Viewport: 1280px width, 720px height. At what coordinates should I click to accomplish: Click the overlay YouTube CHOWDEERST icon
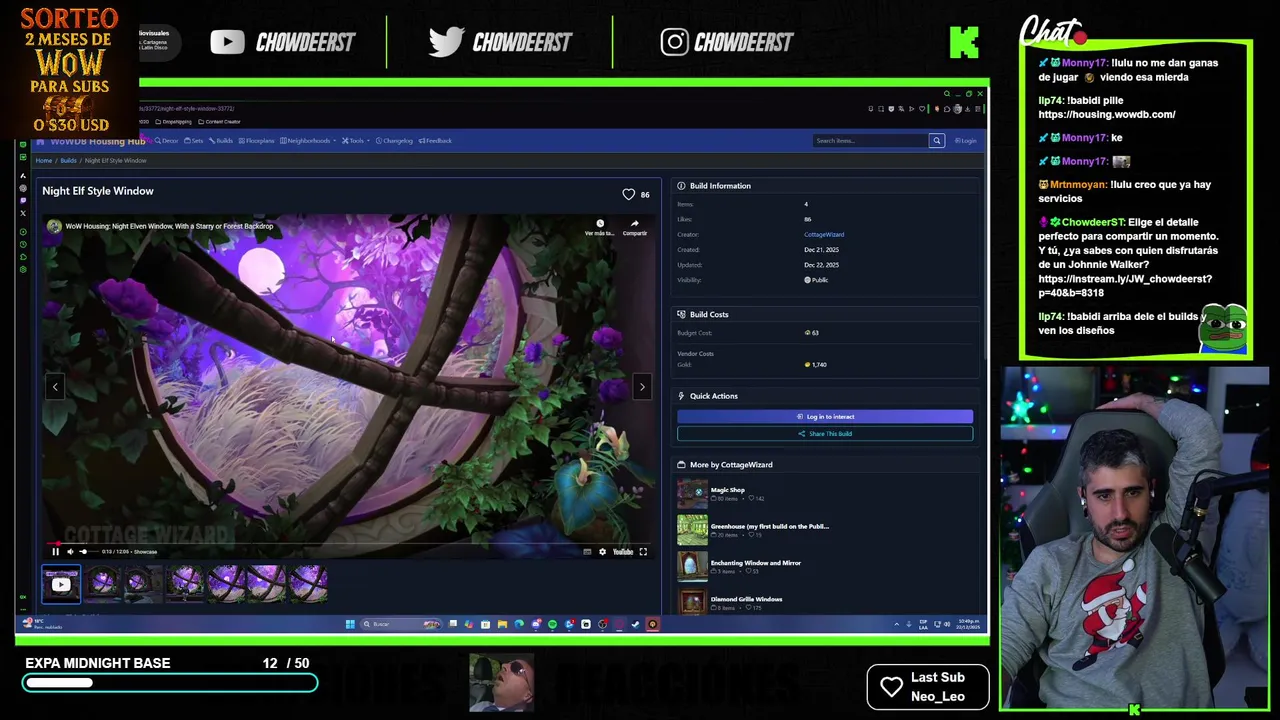[x=228, y=42]
